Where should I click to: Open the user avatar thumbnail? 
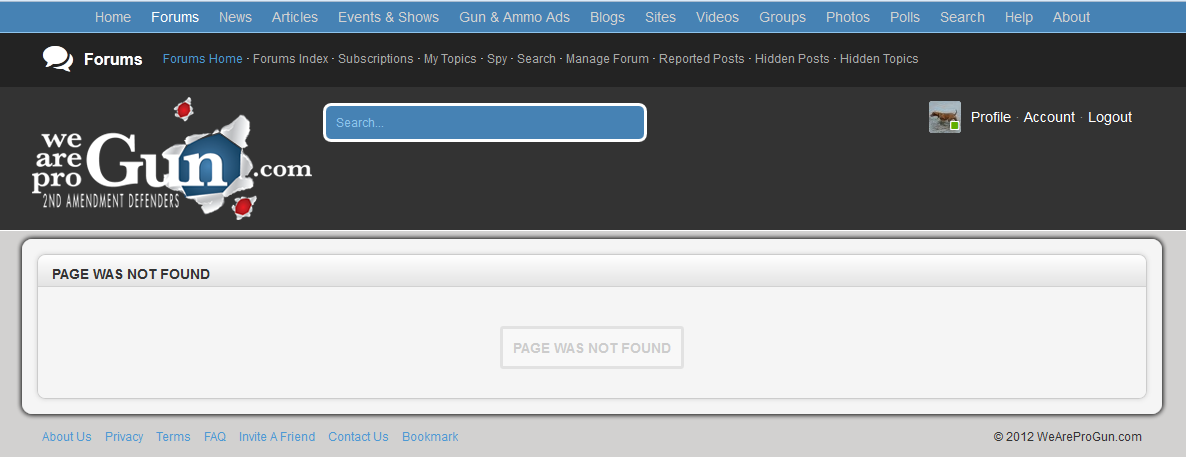pyautogui.click(x=944, y=117)
